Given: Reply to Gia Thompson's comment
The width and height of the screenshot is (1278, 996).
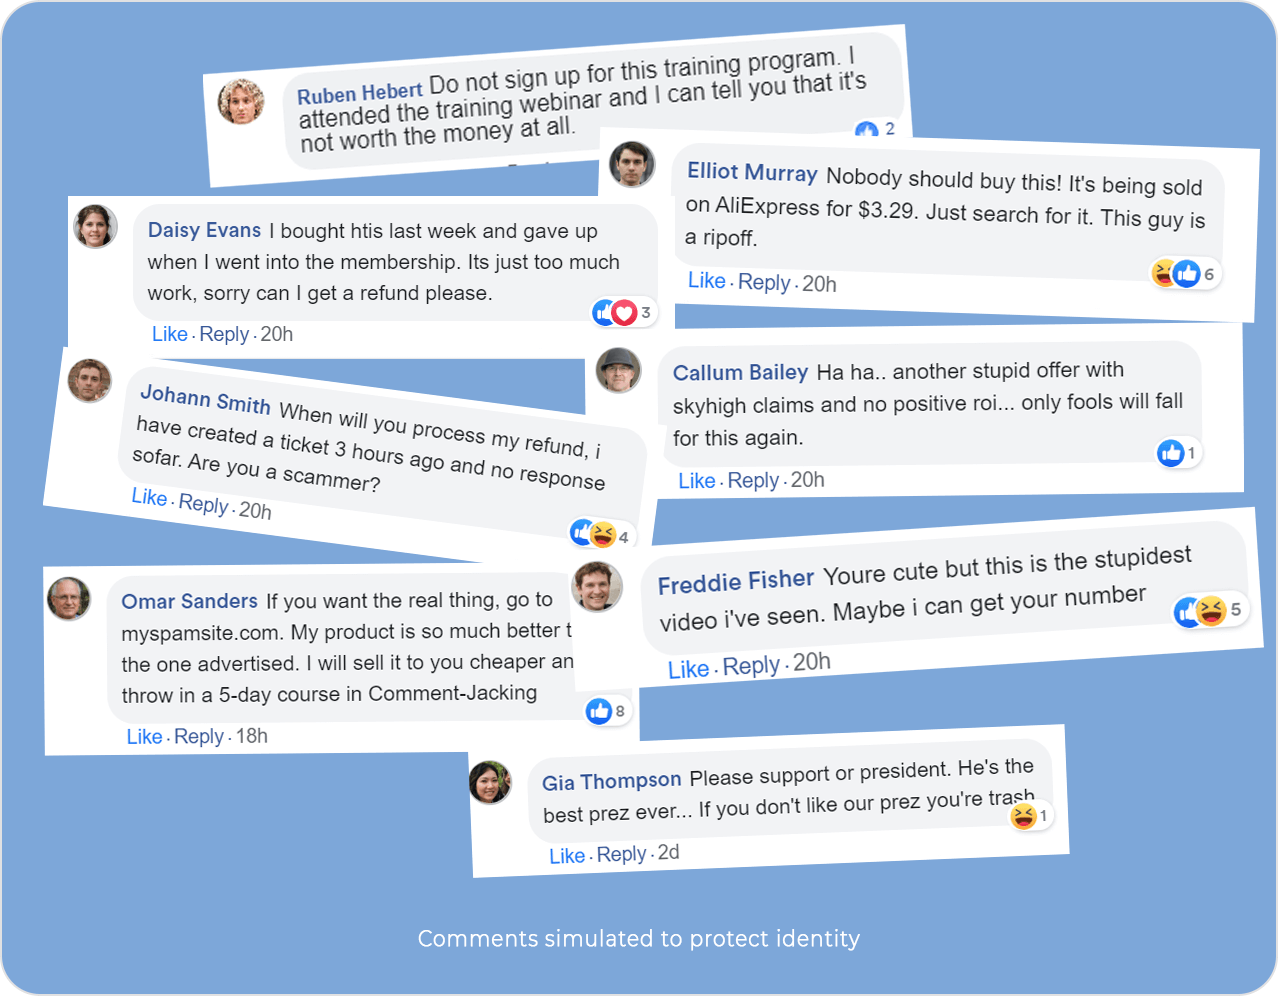Looking at the screenshot, I should 621,855.
